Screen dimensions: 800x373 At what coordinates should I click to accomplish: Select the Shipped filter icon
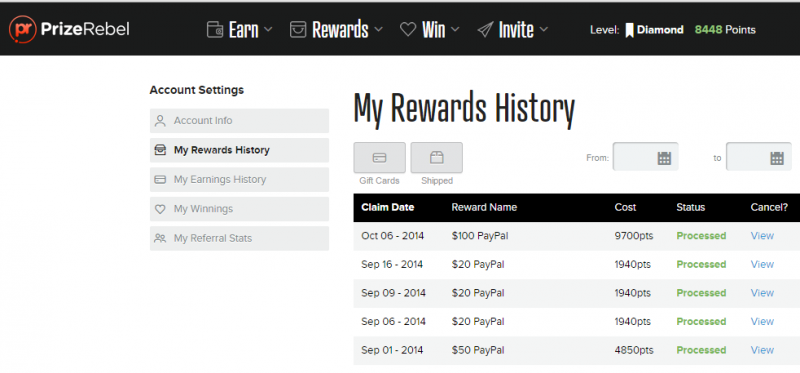point(437,158)
